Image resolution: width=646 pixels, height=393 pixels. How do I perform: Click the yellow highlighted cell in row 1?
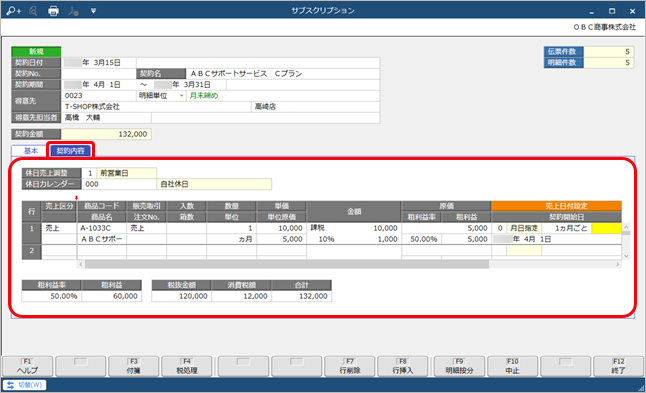(606, 228)
